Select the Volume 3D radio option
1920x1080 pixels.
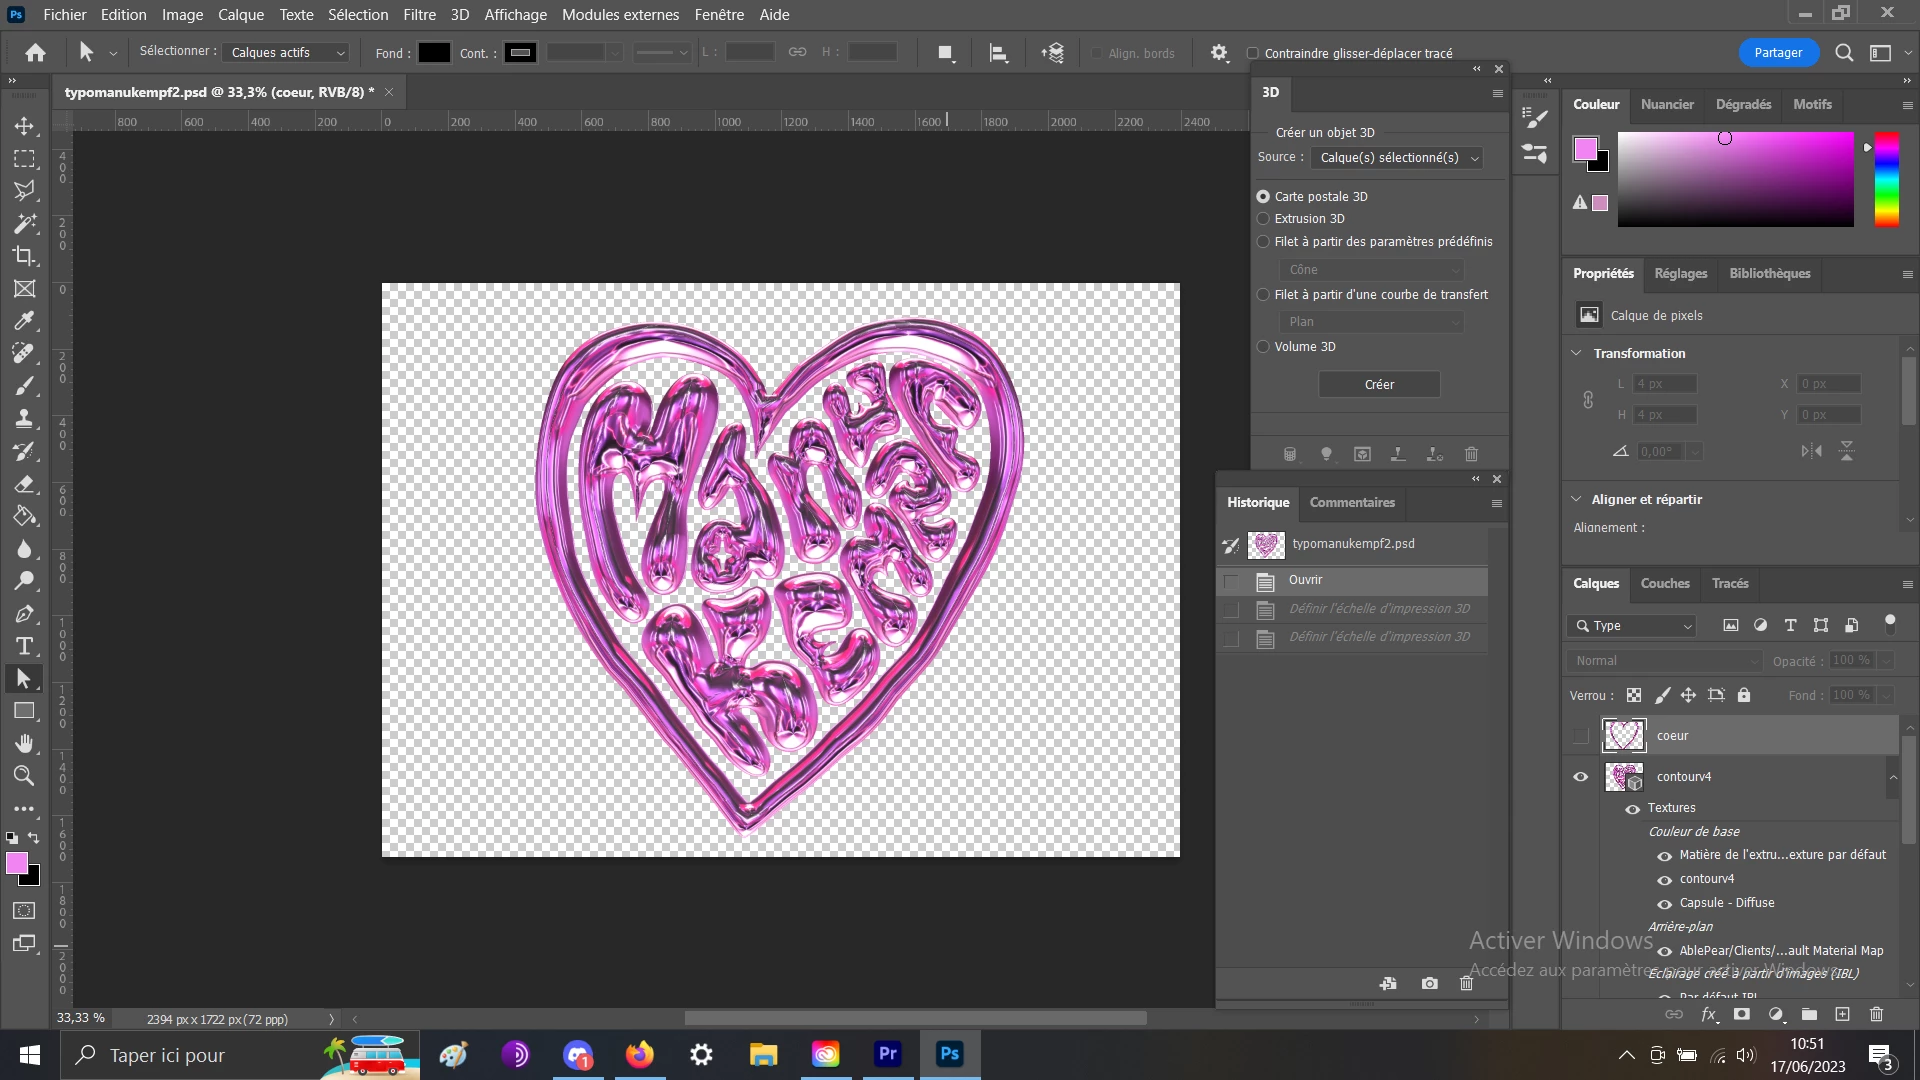click(1263, 347)
